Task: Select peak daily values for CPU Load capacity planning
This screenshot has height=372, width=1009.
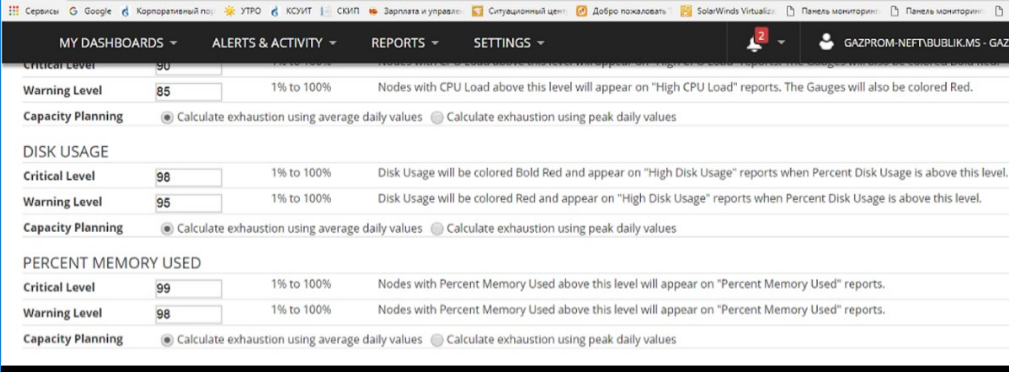Action: 437,118
